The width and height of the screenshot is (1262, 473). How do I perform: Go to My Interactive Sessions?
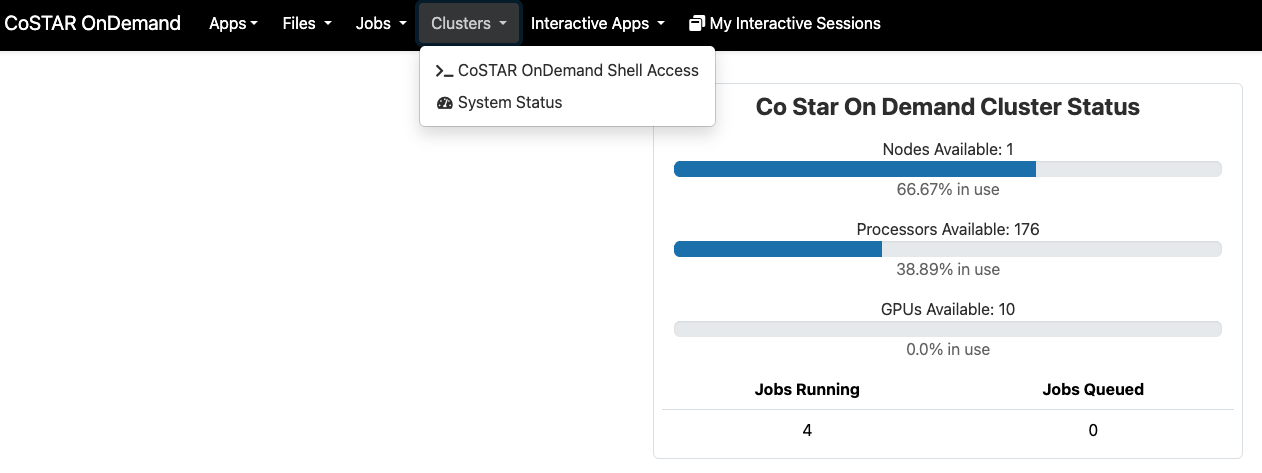click(785, 23)
